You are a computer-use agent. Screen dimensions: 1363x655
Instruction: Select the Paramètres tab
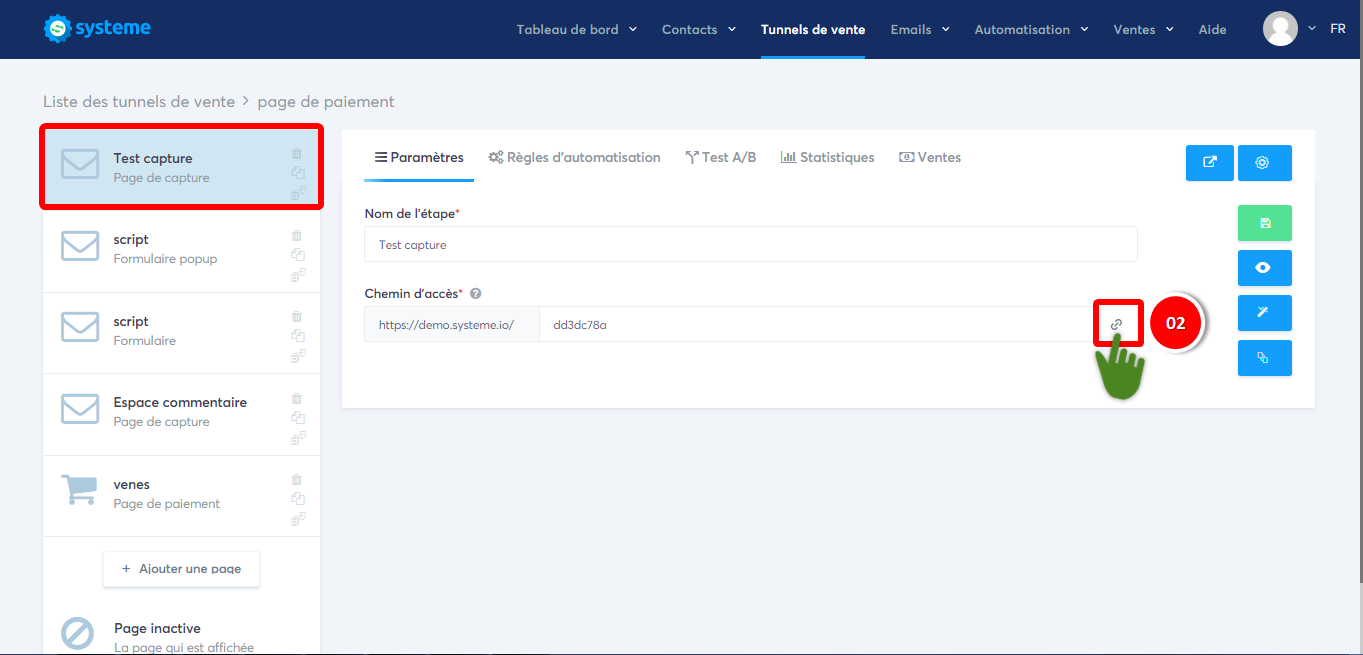pyautogui.click(x=419, y=157)
